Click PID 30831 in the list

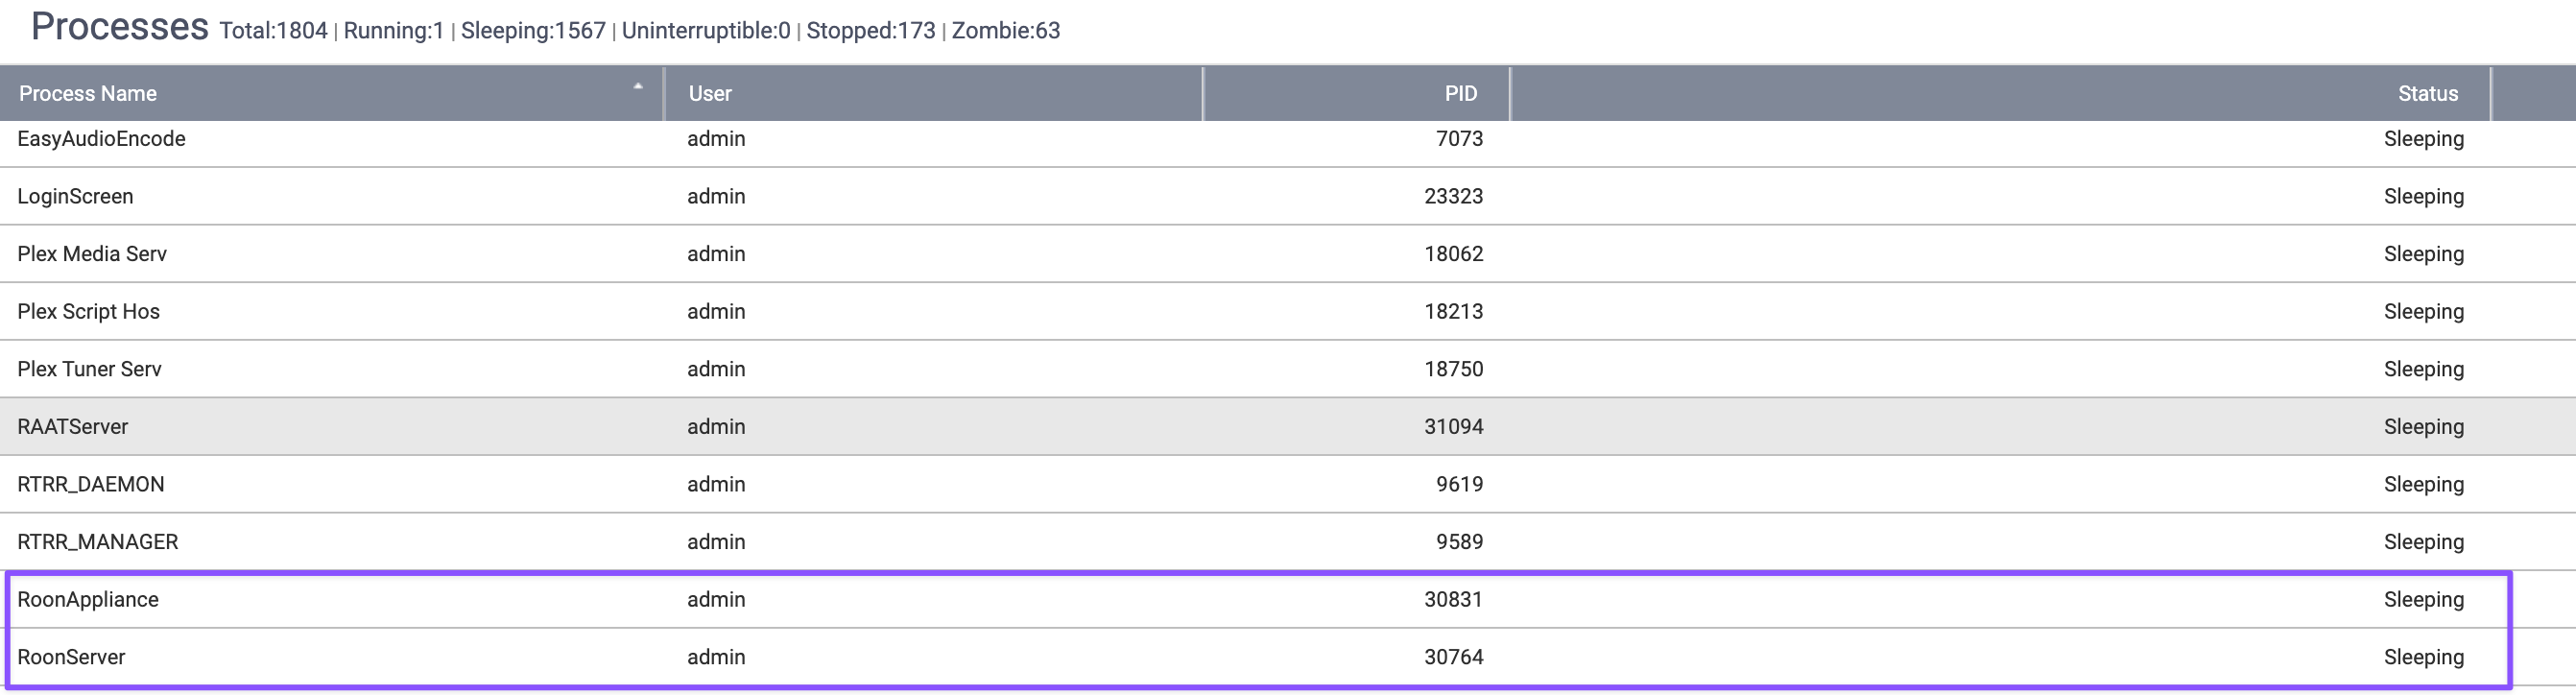1453,600
